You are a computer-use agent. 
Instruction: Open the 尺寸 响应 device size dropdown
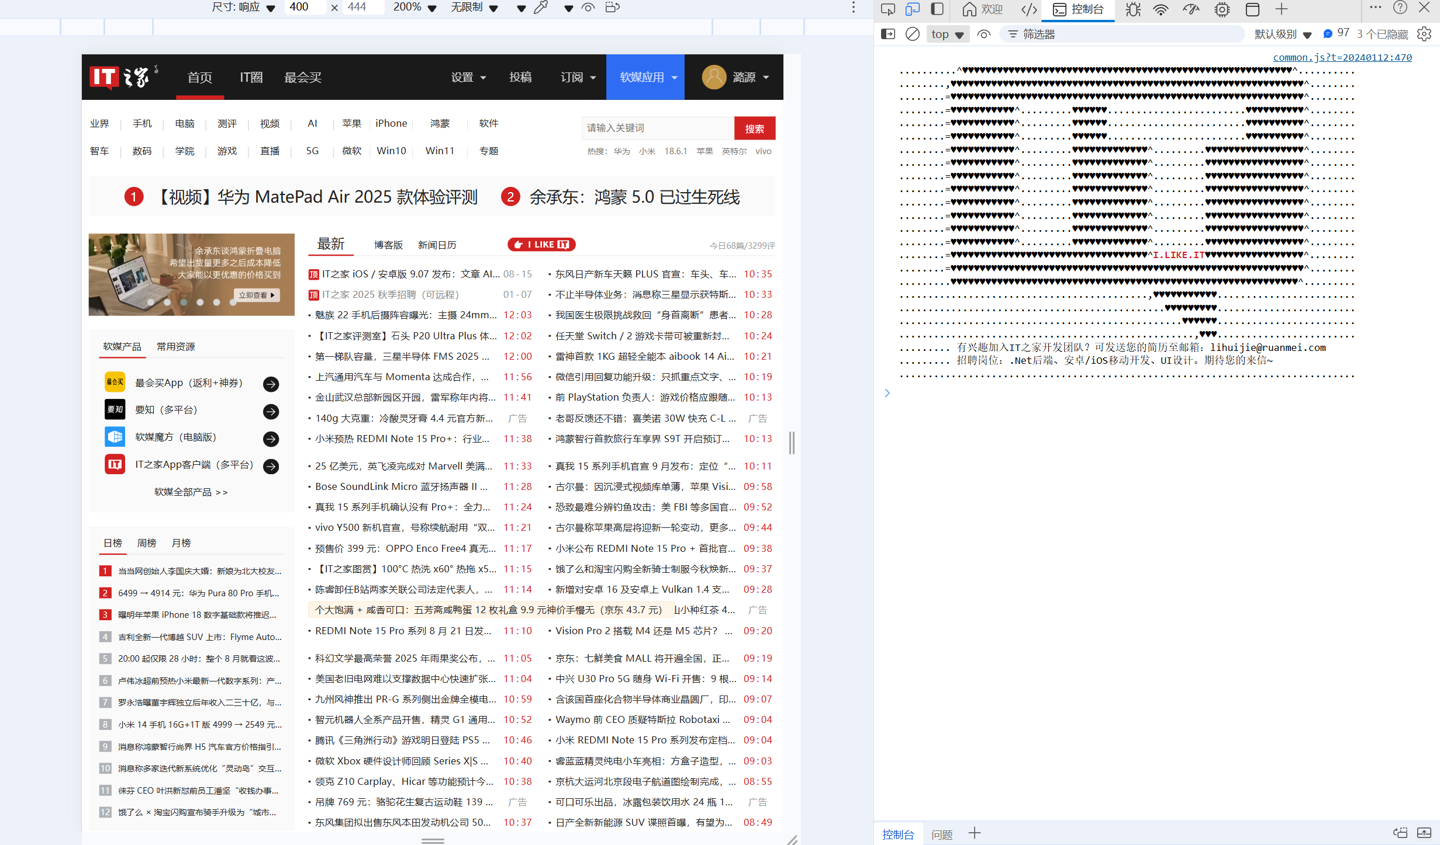pyautogui.click(x=244, y=7)
